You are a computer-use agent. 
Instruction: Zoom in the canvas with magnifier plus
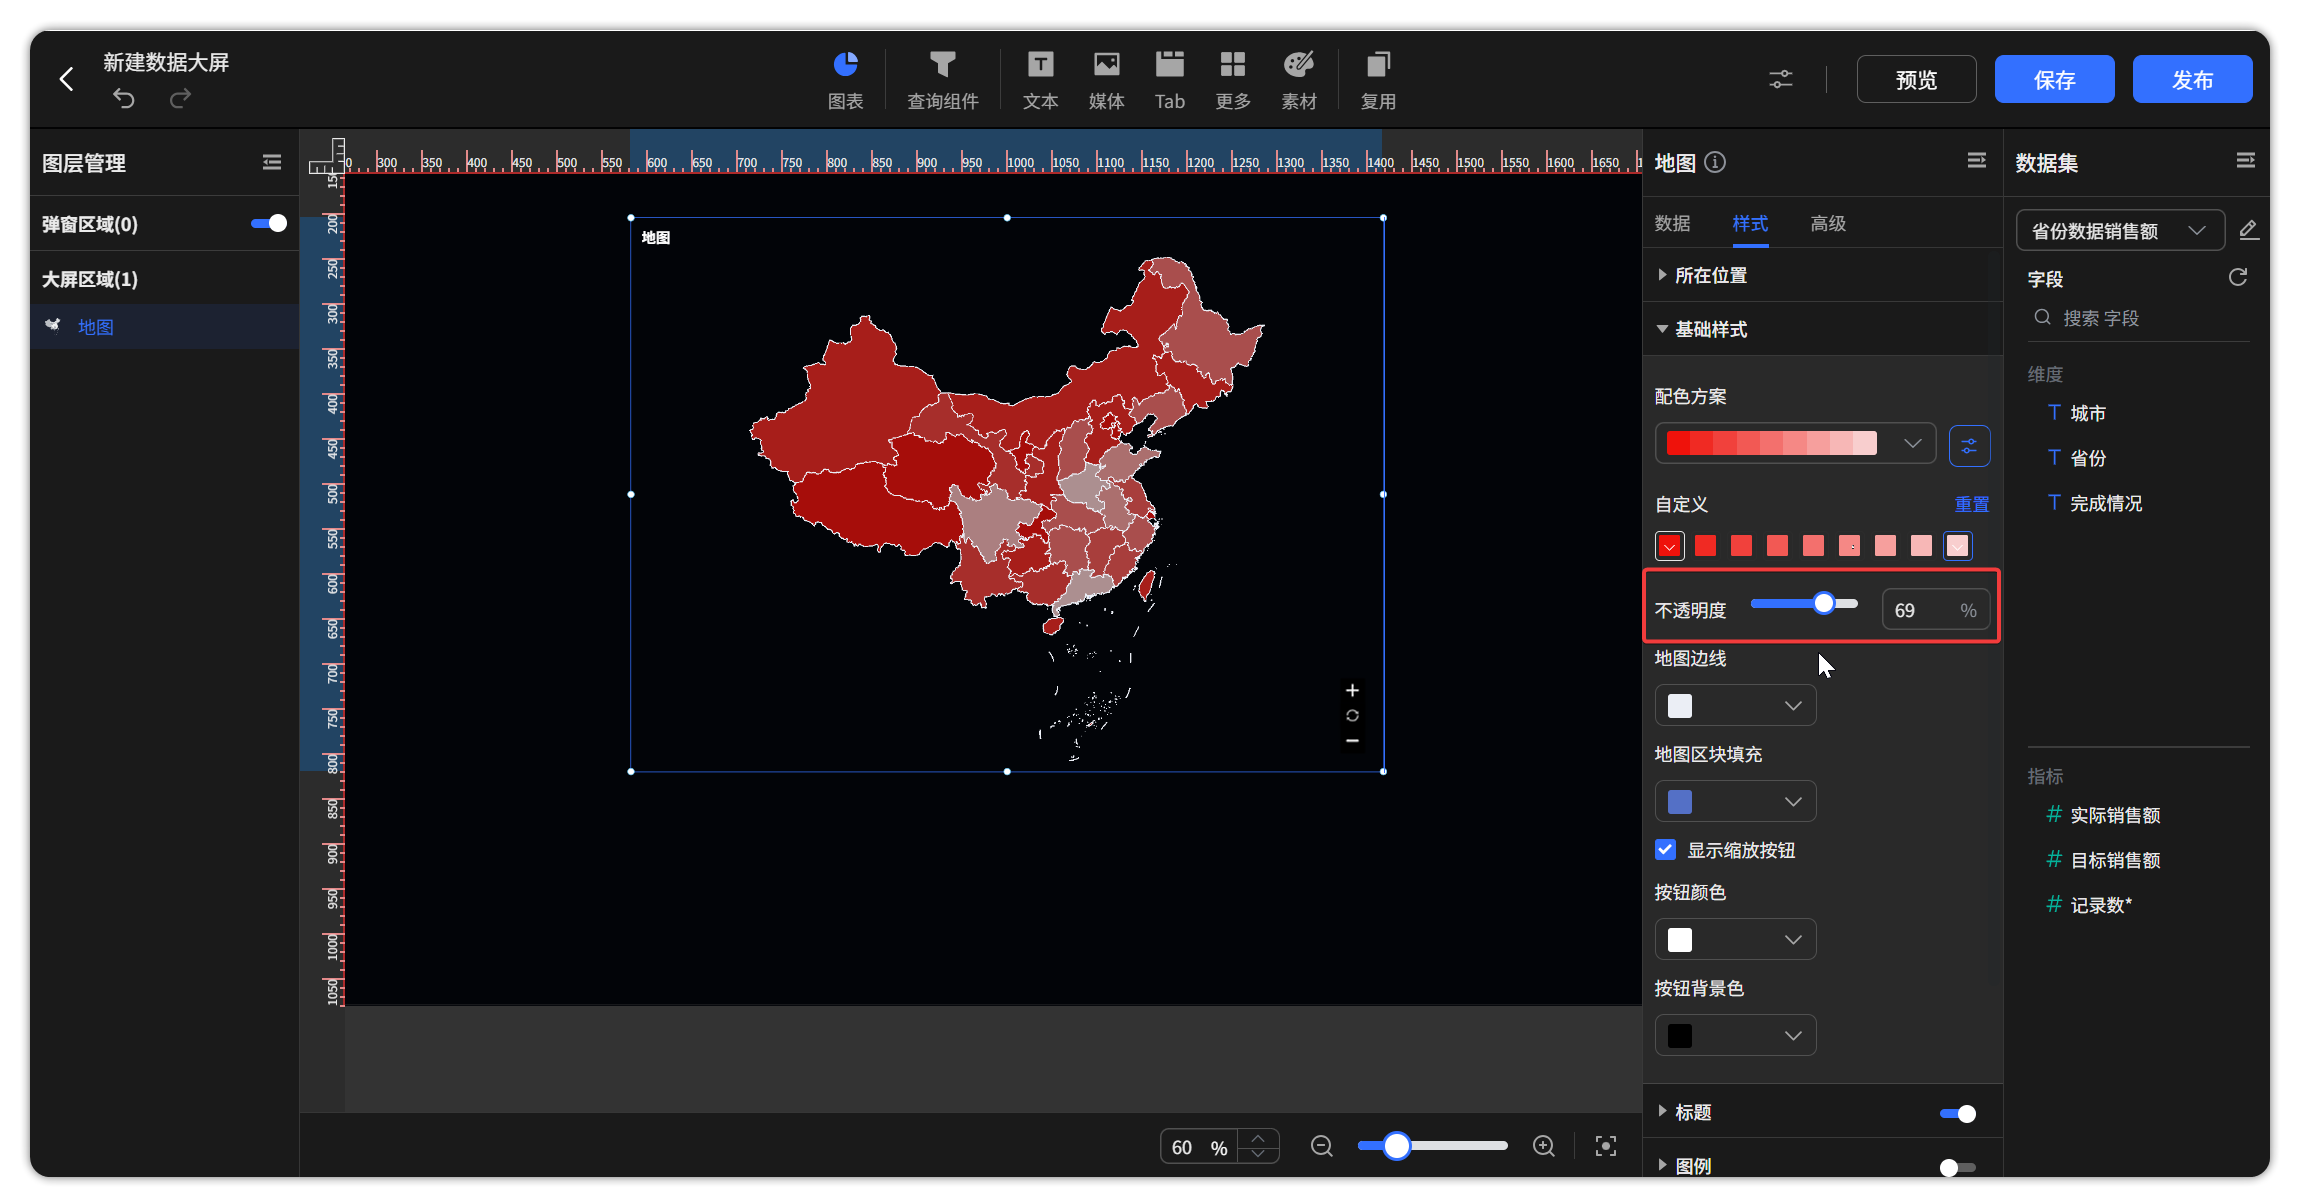click(x=1544, y=1146)
